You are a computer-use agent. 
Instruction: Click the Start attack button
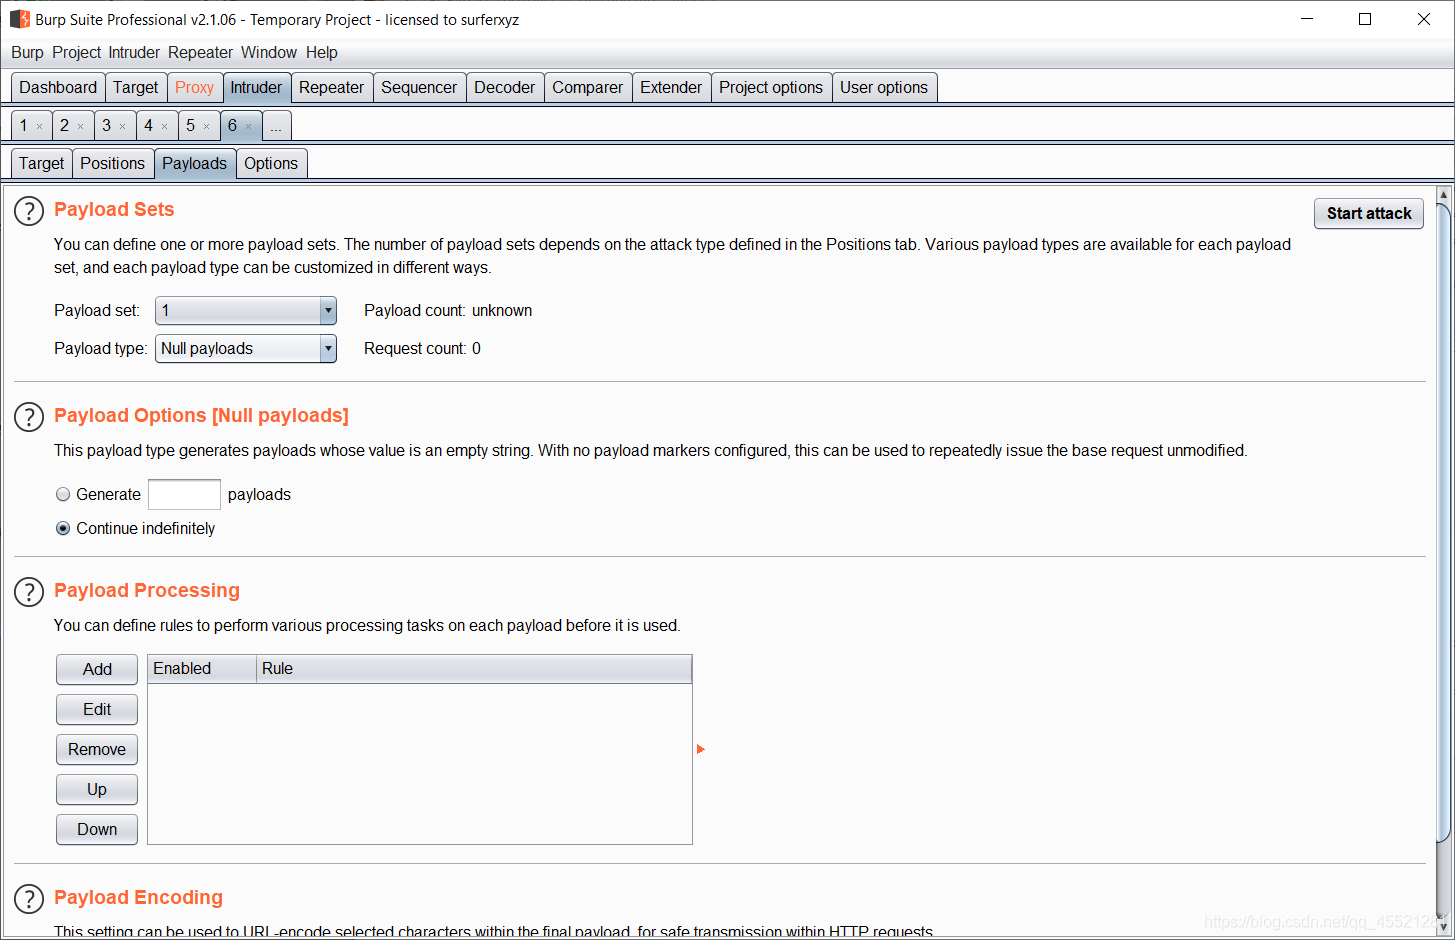(x=1369, y=214)
